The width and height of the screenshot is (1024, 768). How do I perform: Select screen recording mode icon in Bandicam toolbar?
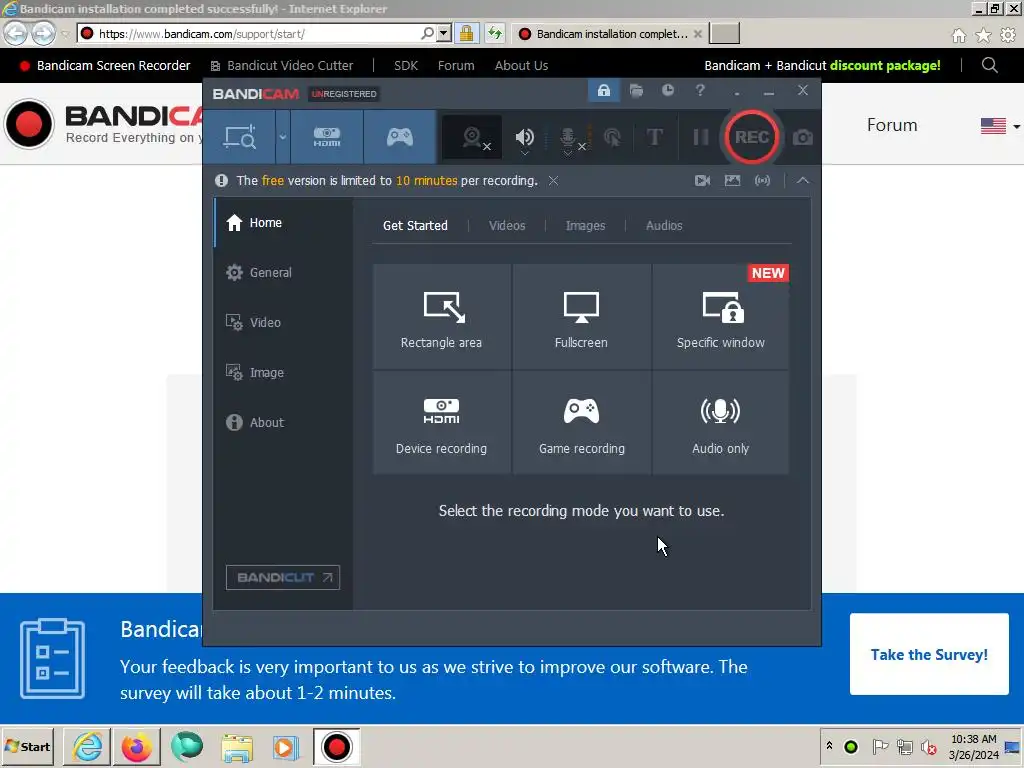[x=240, y=137]
